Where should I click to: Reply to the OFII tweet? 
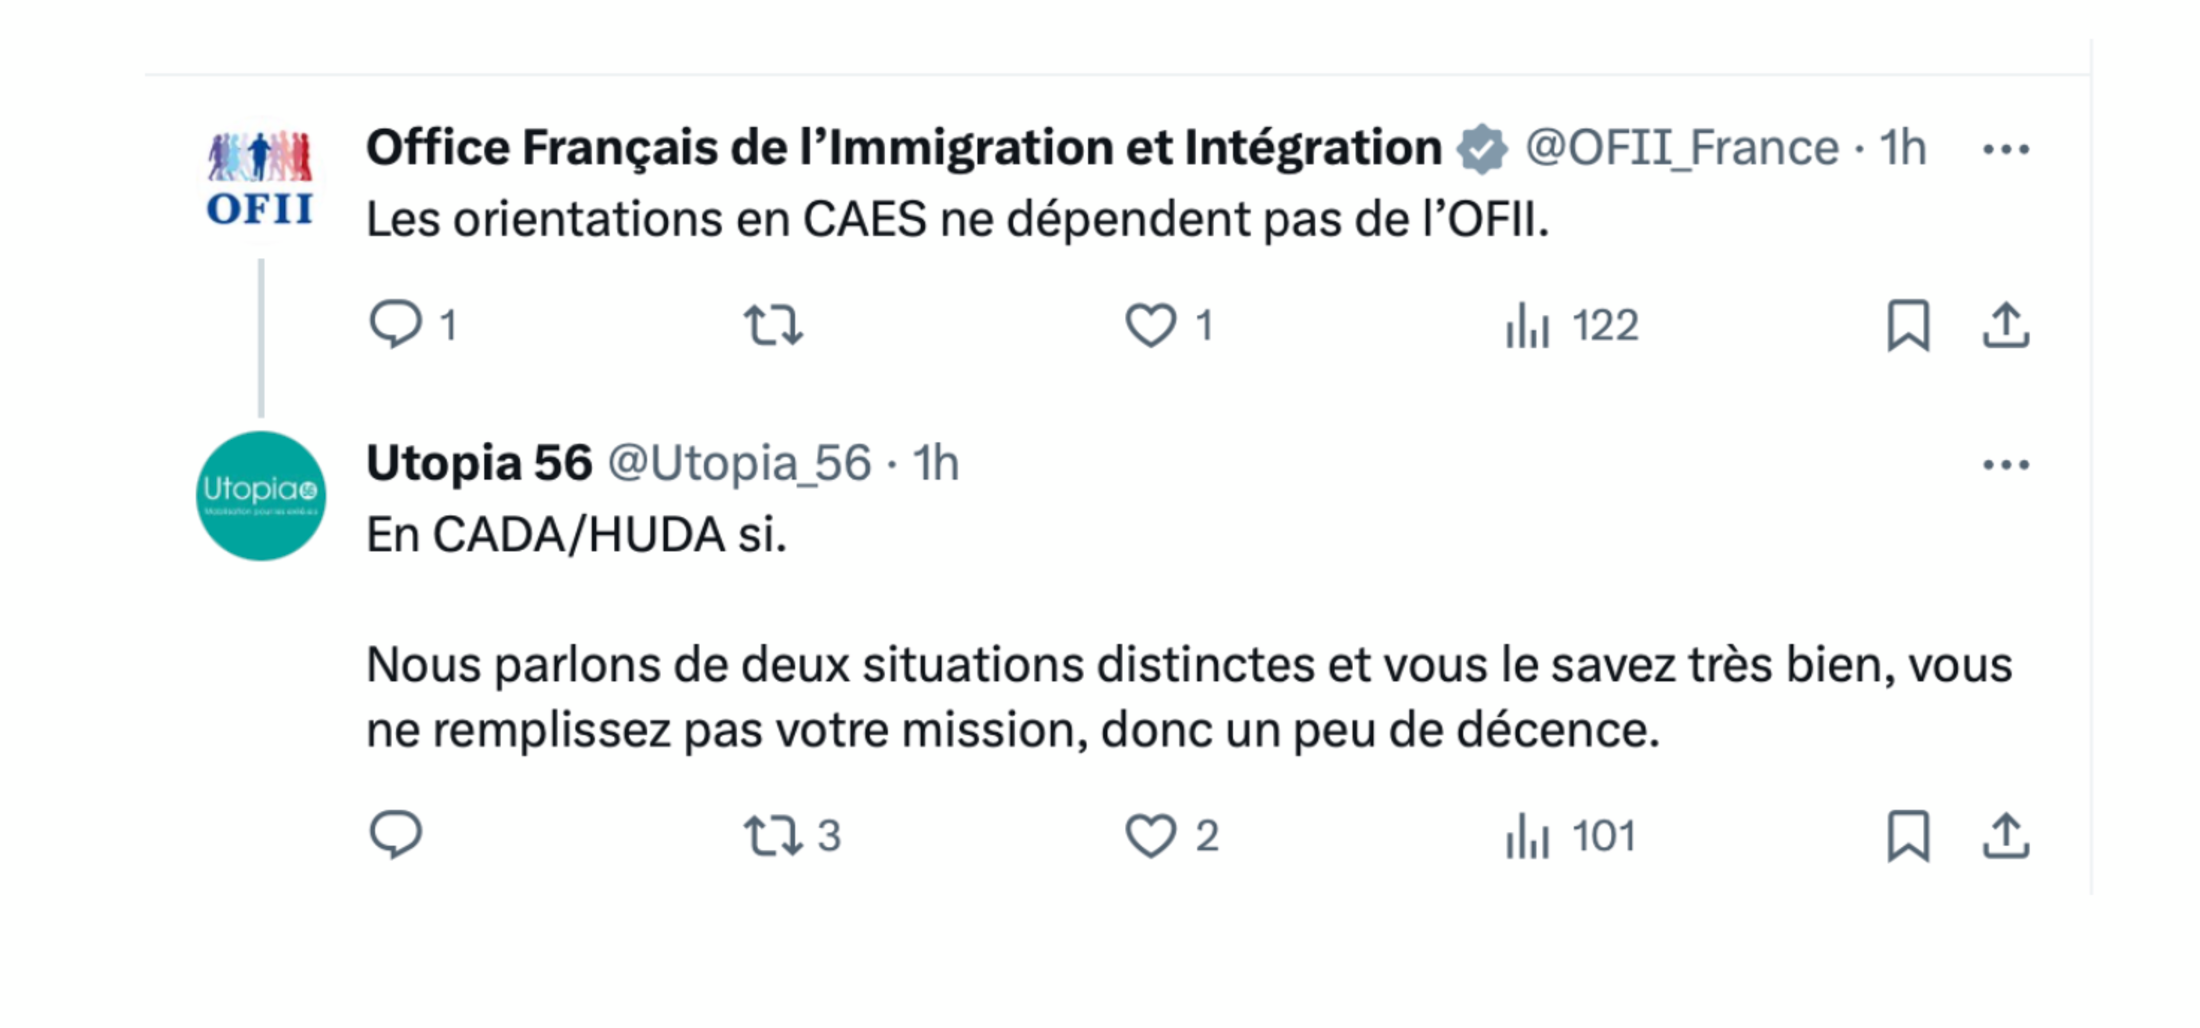[397, 325]
